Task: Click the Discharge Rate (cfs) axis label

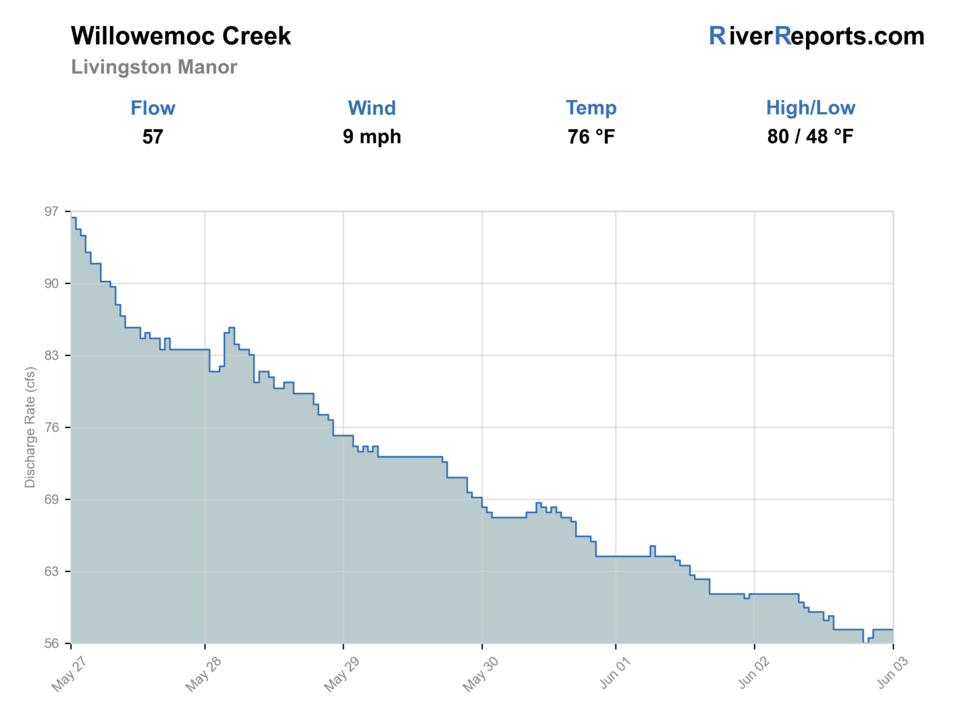Action: (x=30, y=427)
